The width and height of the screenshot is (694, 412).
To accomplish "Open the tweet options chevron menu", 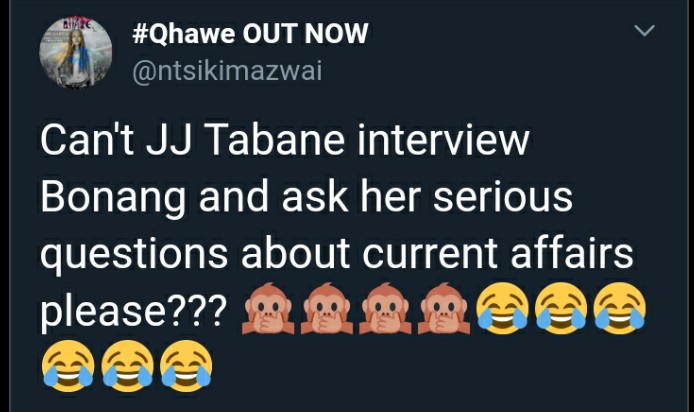I will click(x=644, y=31).
